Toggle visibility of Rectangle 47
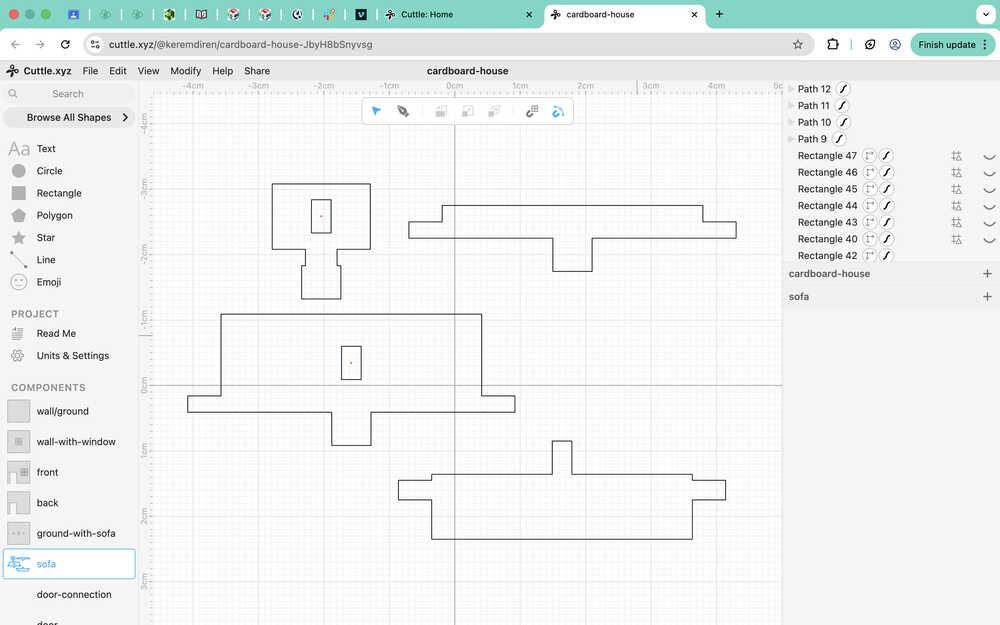The height and width of the screenshot is (625, 1000). [989, 156]
